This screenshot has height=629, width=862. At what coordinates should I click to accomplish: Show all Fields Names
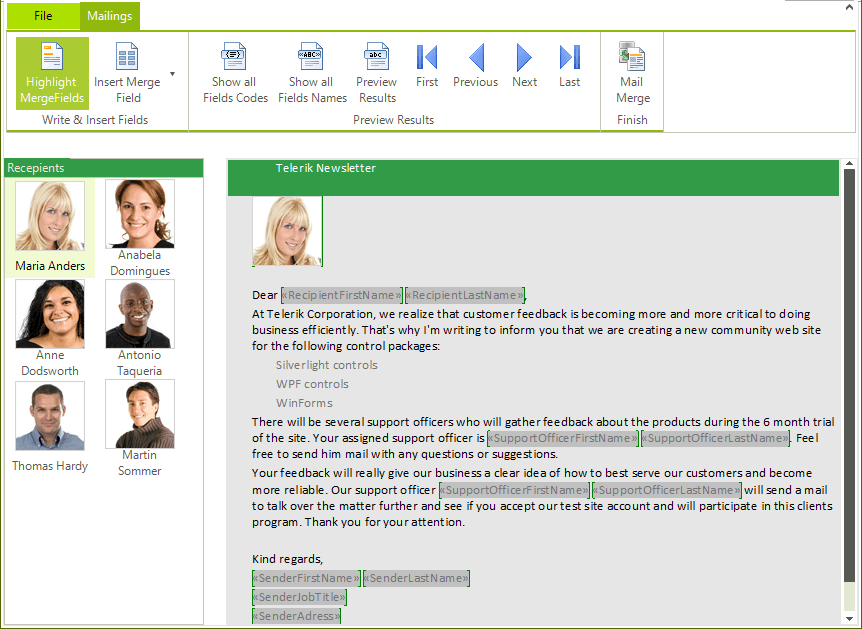click(x=312, y=73)
